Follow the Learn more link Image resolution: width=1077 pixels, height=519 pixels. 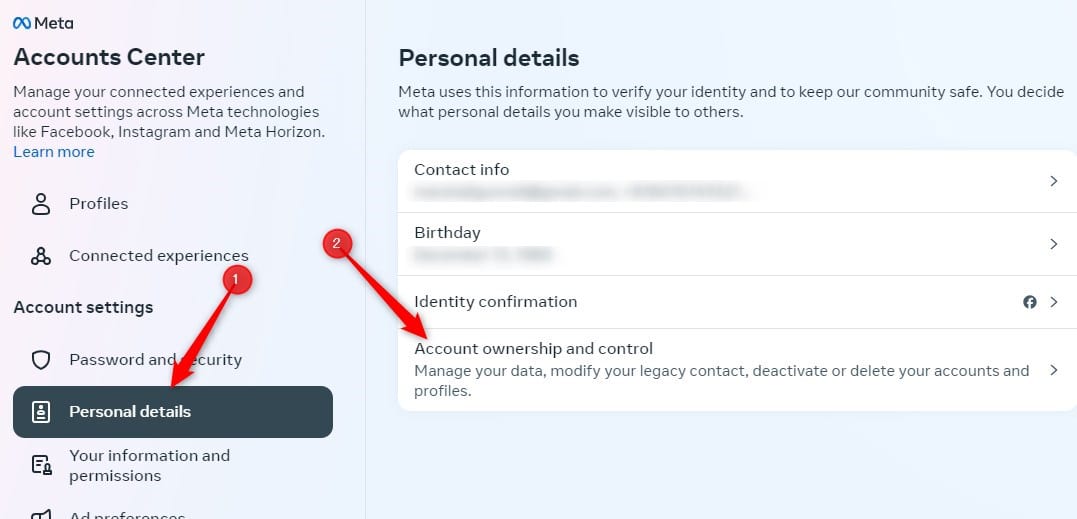54,152
